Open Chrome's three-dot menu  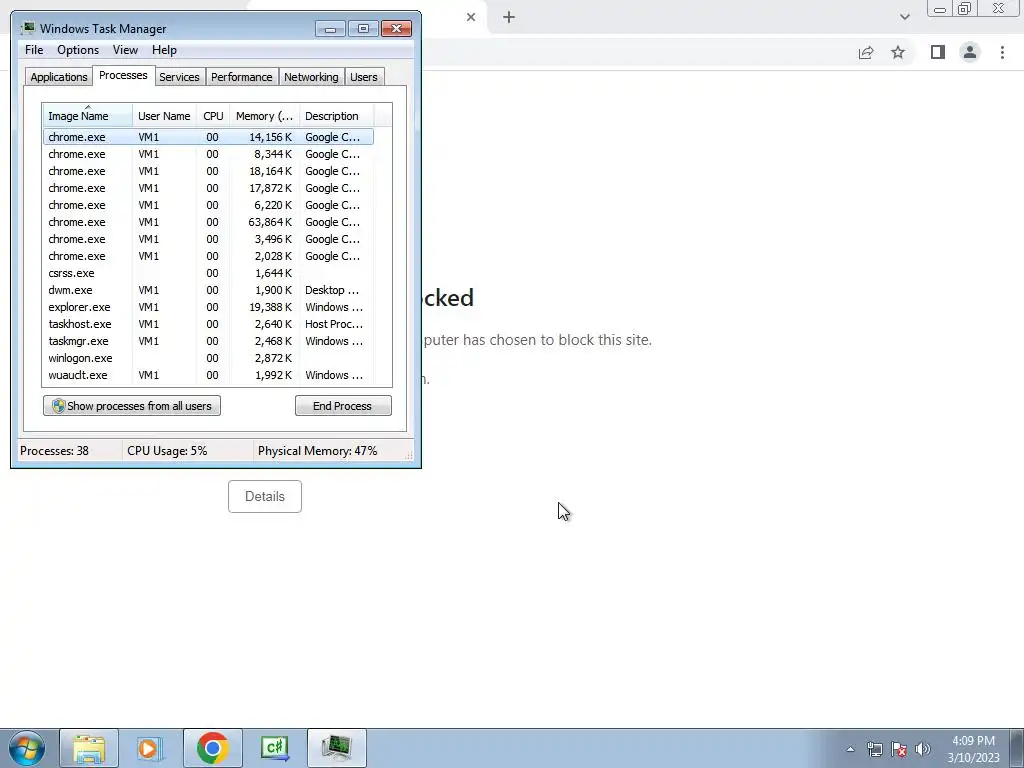[1002, 52]
